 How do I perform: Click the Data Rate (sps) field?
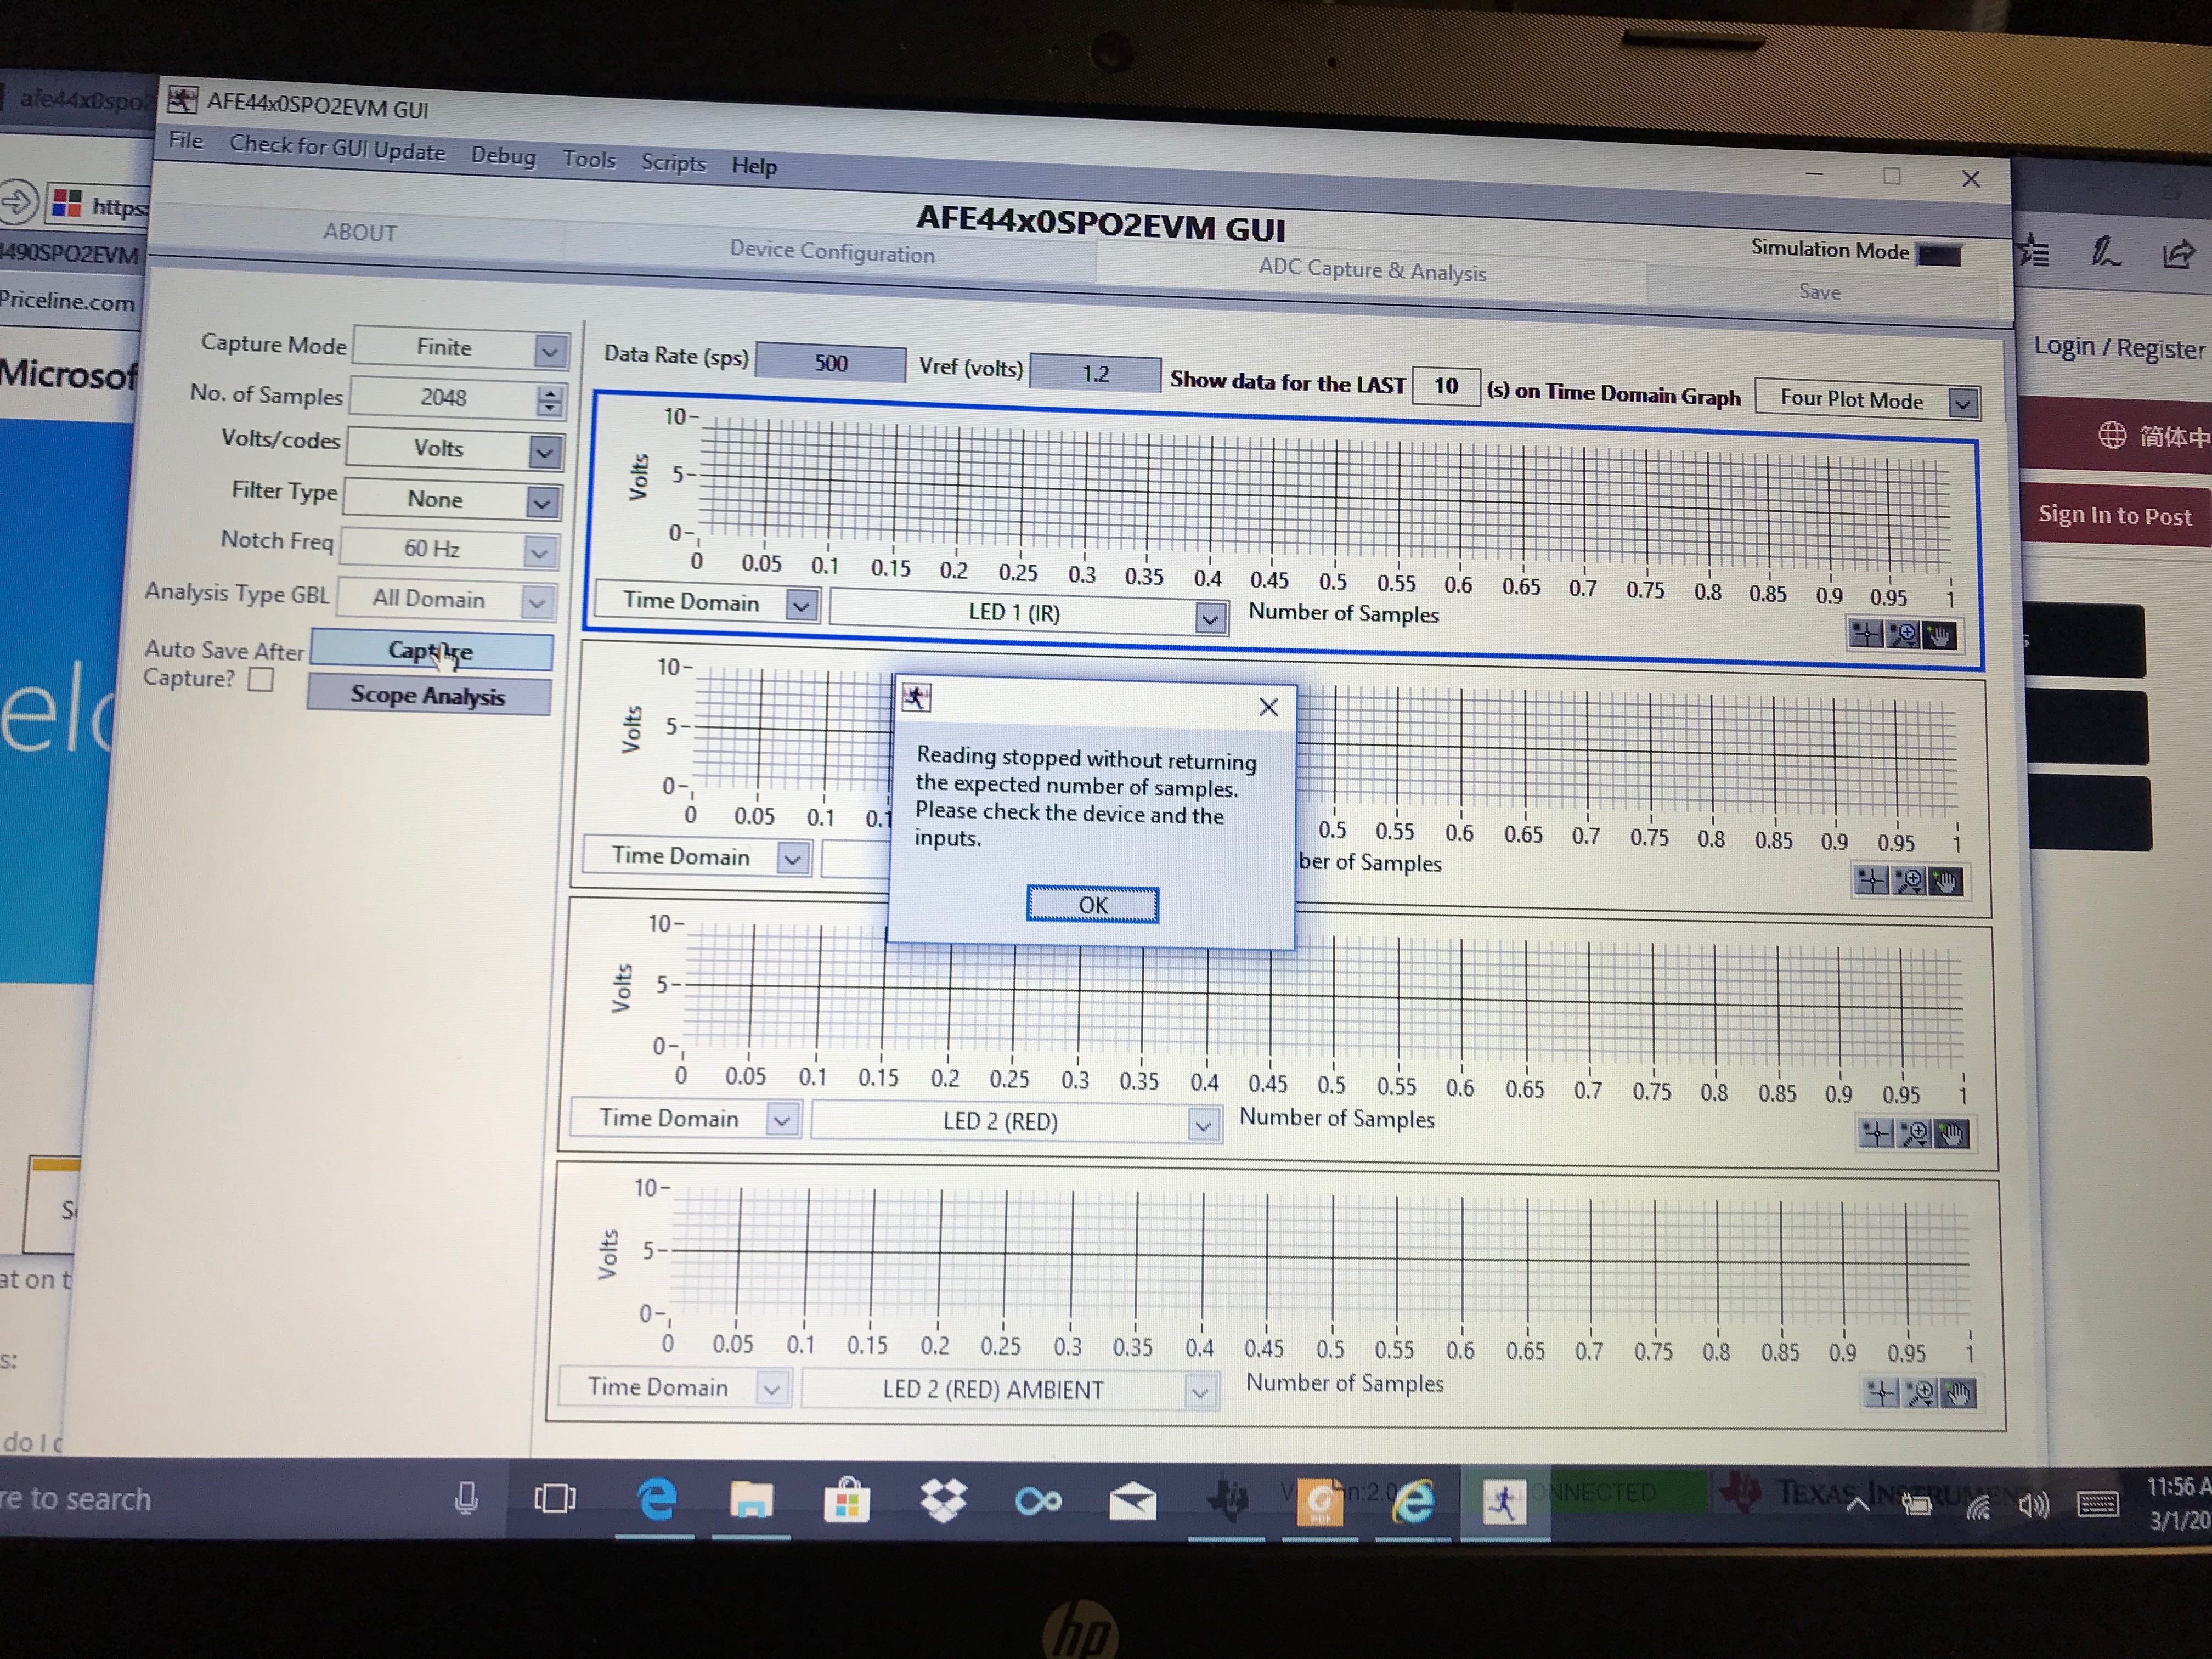[830, 363]
